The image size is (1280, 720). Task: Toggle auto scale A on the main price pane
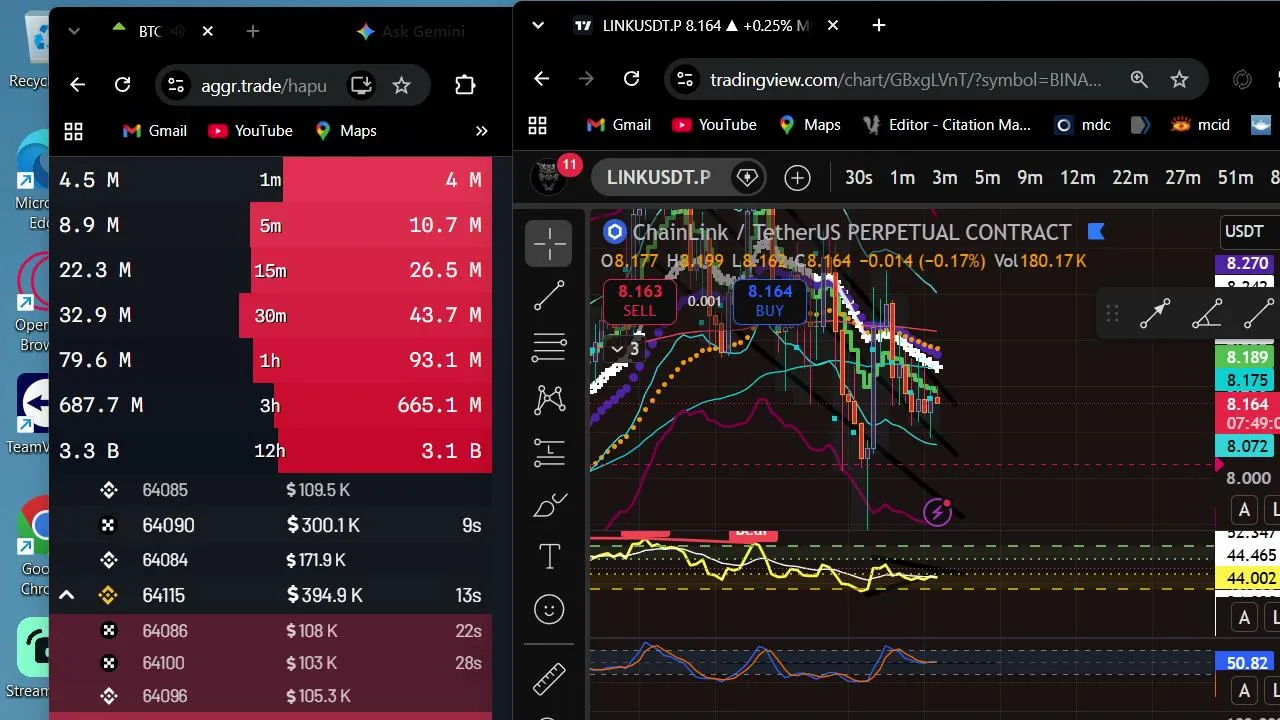(x=1244, y=511)
